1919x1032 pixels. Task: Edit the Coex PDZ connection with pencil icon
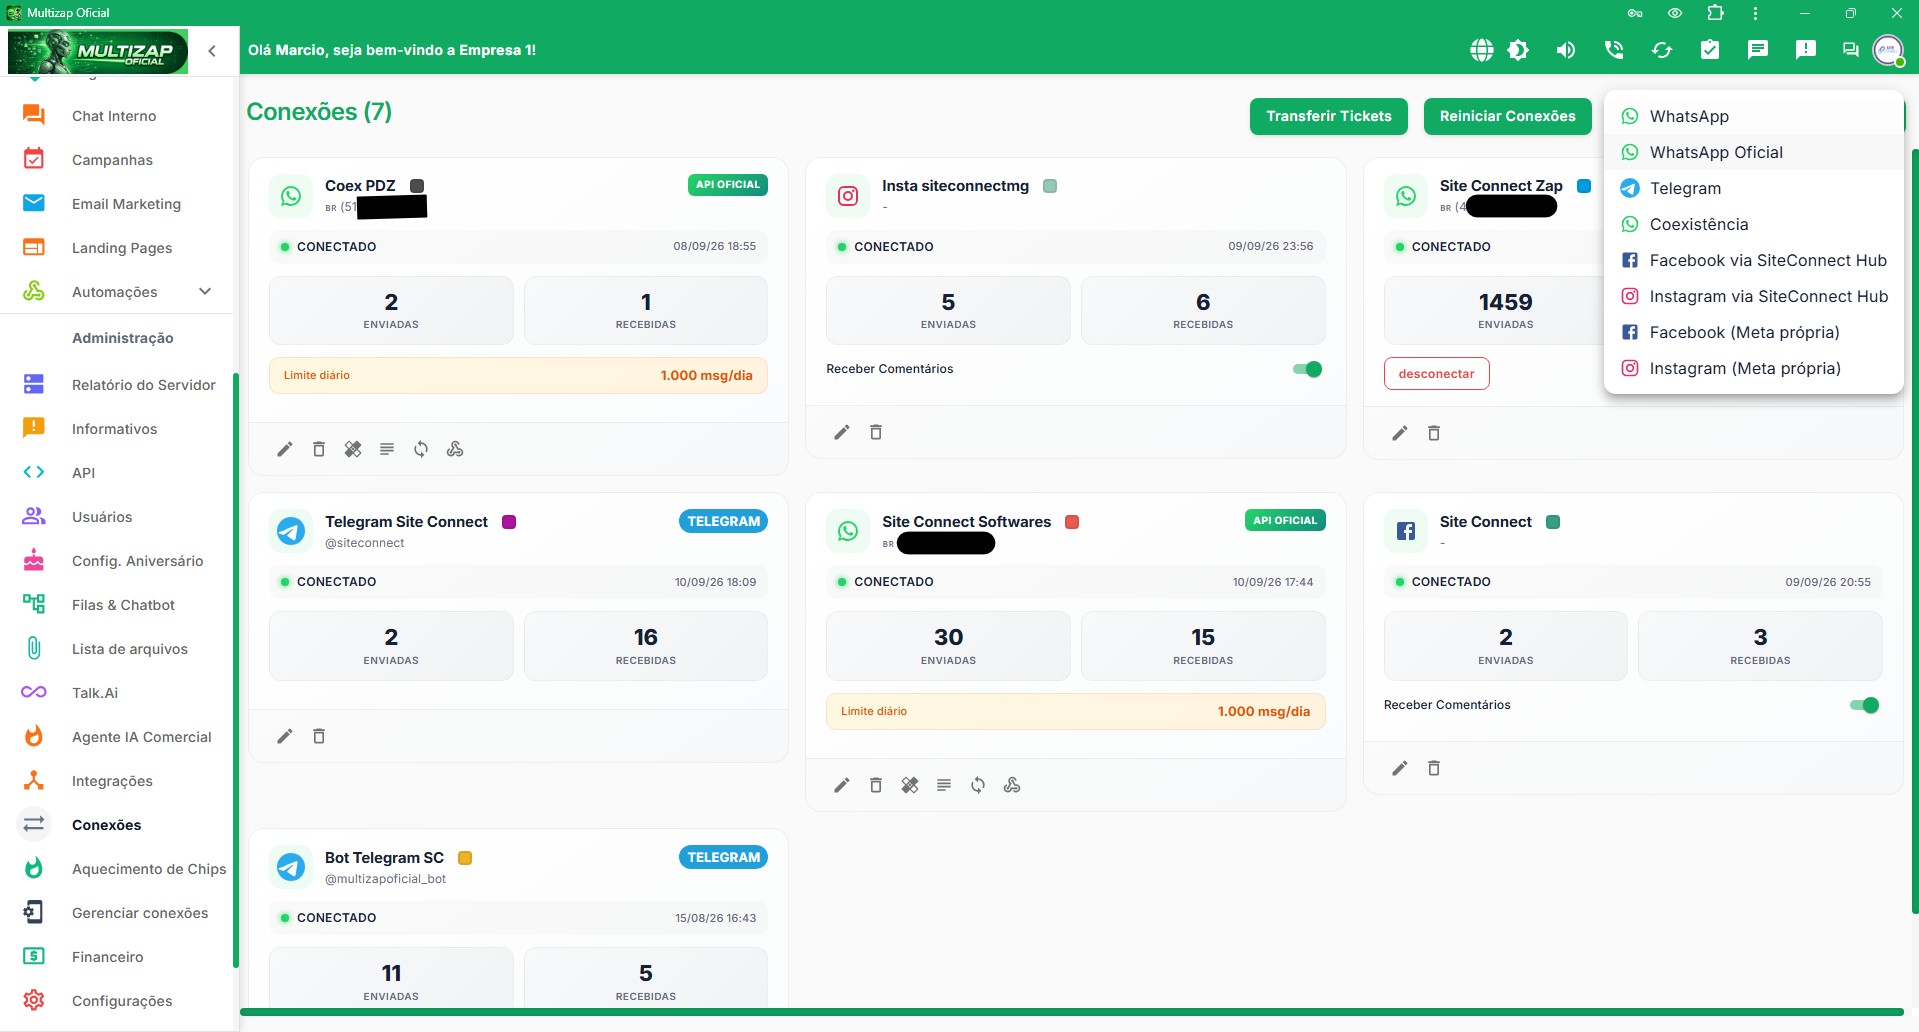tap(285, 449)
